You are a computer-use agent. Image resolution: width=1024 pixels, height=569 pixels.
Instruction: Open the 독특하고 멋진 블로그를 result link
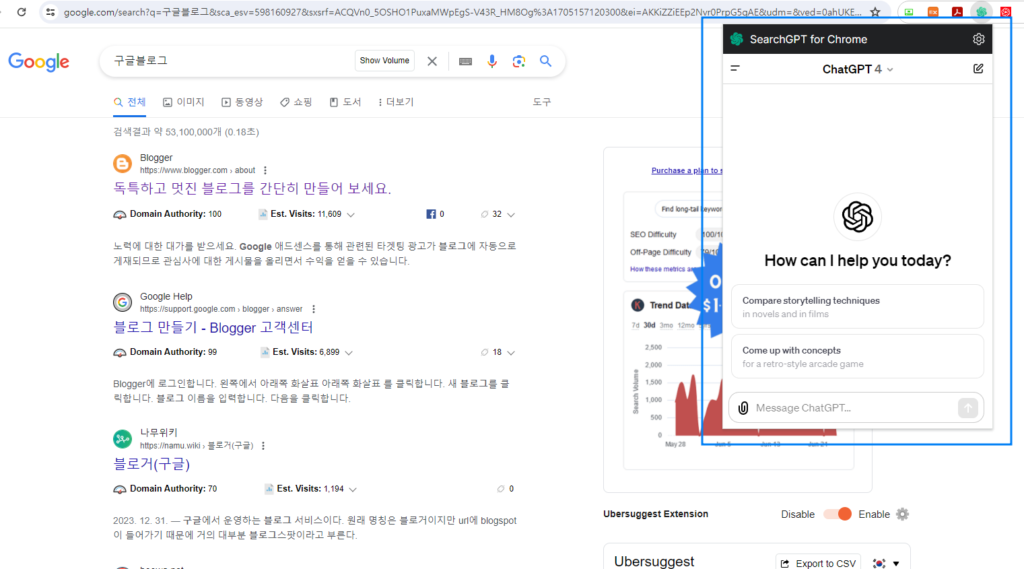(252, 189)
